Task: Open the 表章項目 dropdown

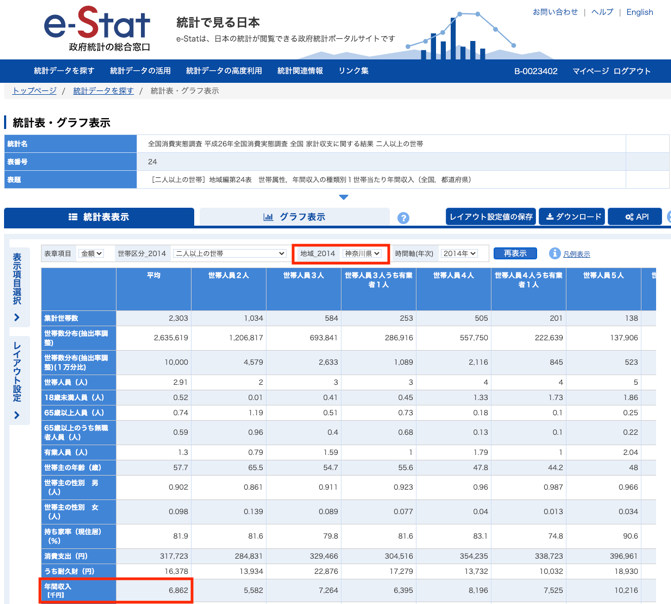Action: click(x=91, y=254)
